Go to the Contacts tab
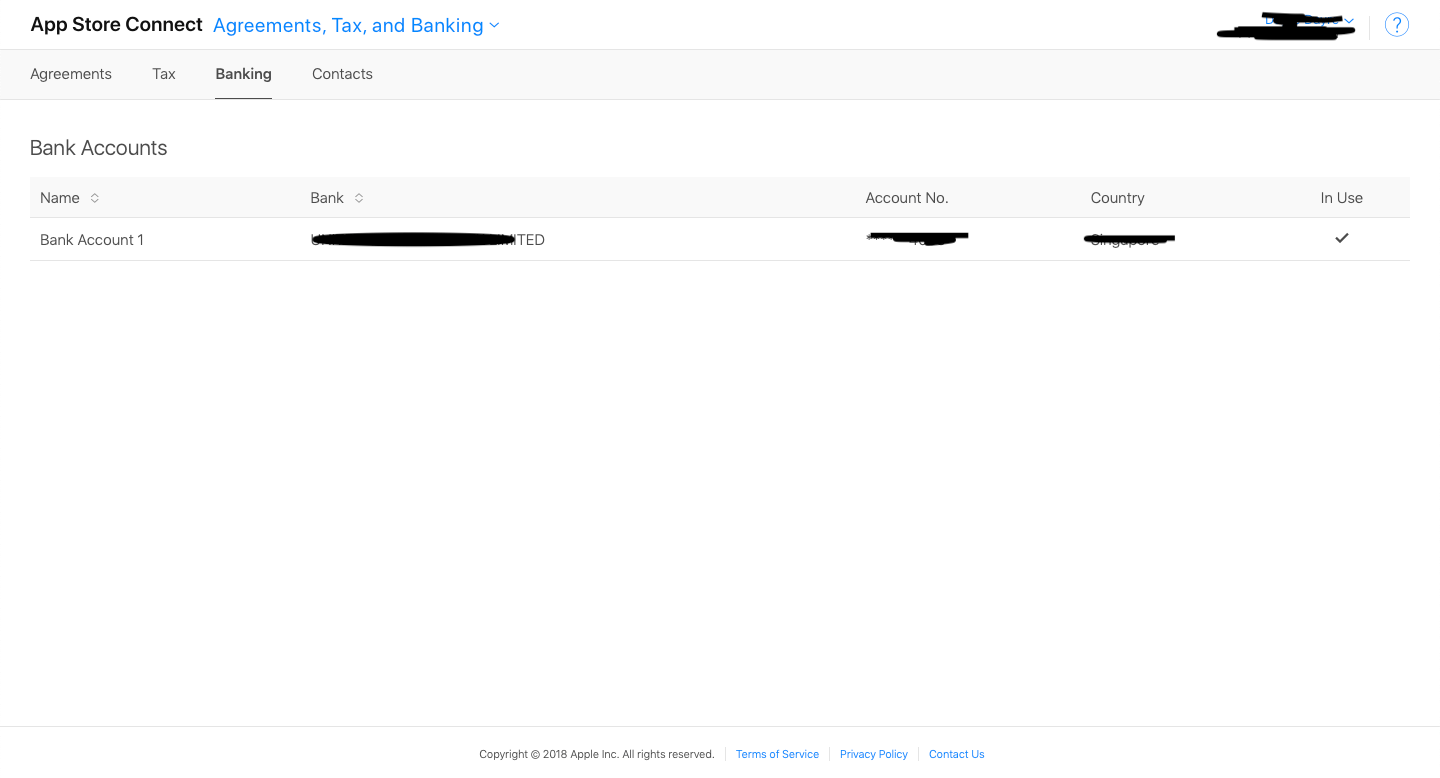The height and width of the screenshot is (778, 1440). (x=342, y=73)
